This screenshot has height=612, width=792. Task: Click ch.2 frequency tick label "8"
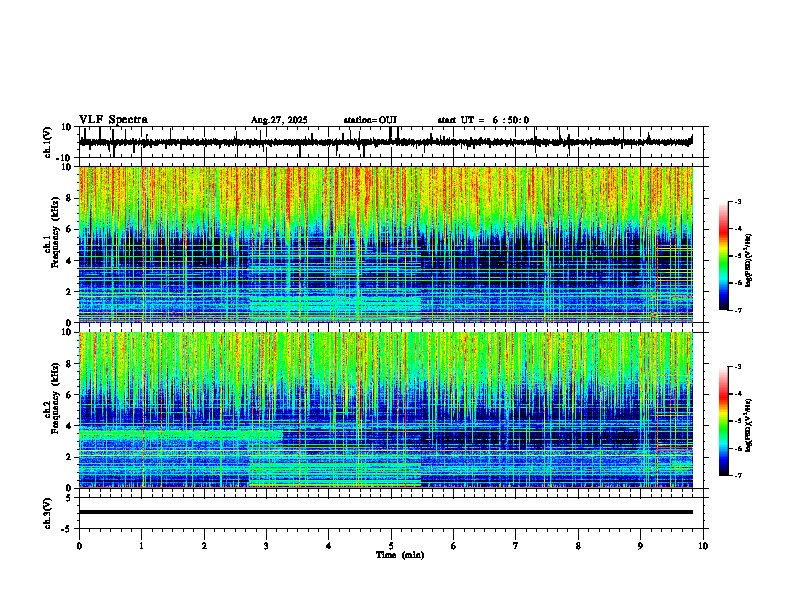70,364
